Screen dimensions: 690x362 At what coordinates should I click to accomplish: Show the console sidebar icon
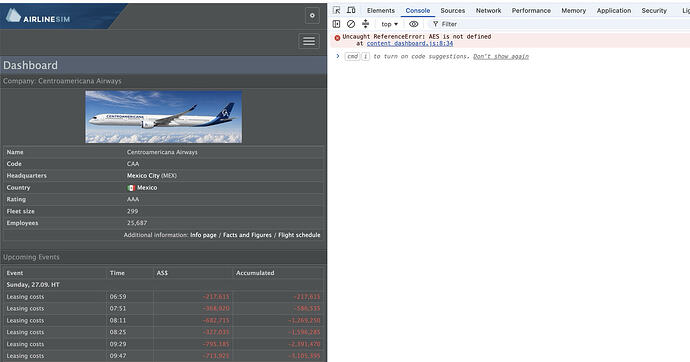(x=337, y=24)
